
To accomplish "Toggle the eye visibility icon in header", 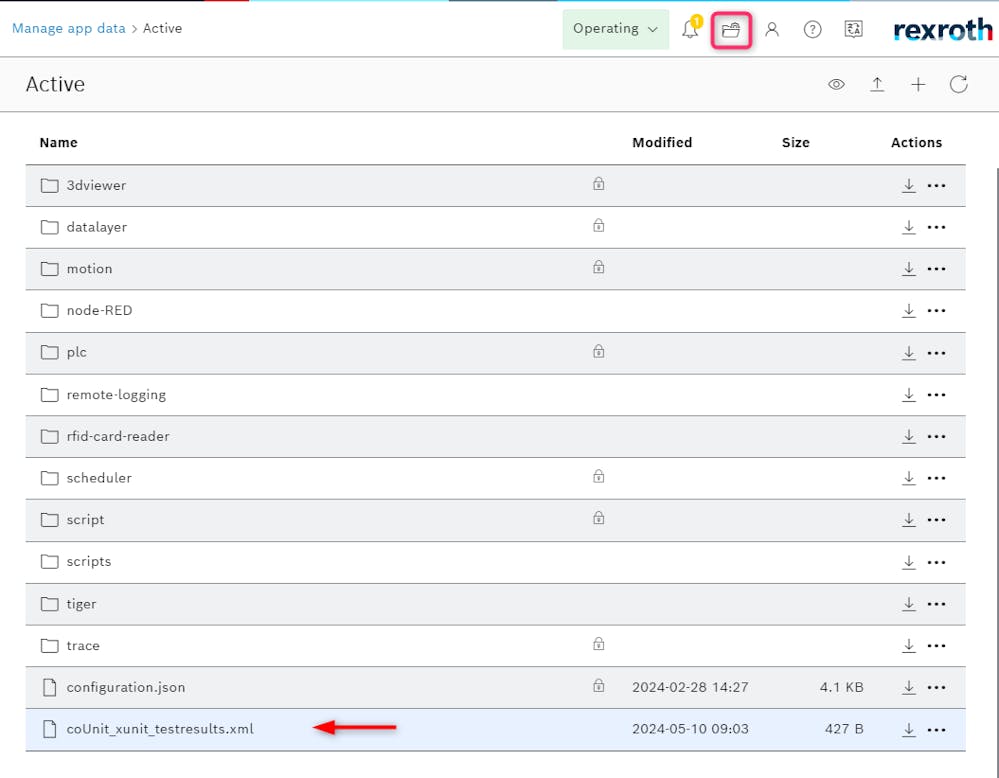I will point(836,85).
